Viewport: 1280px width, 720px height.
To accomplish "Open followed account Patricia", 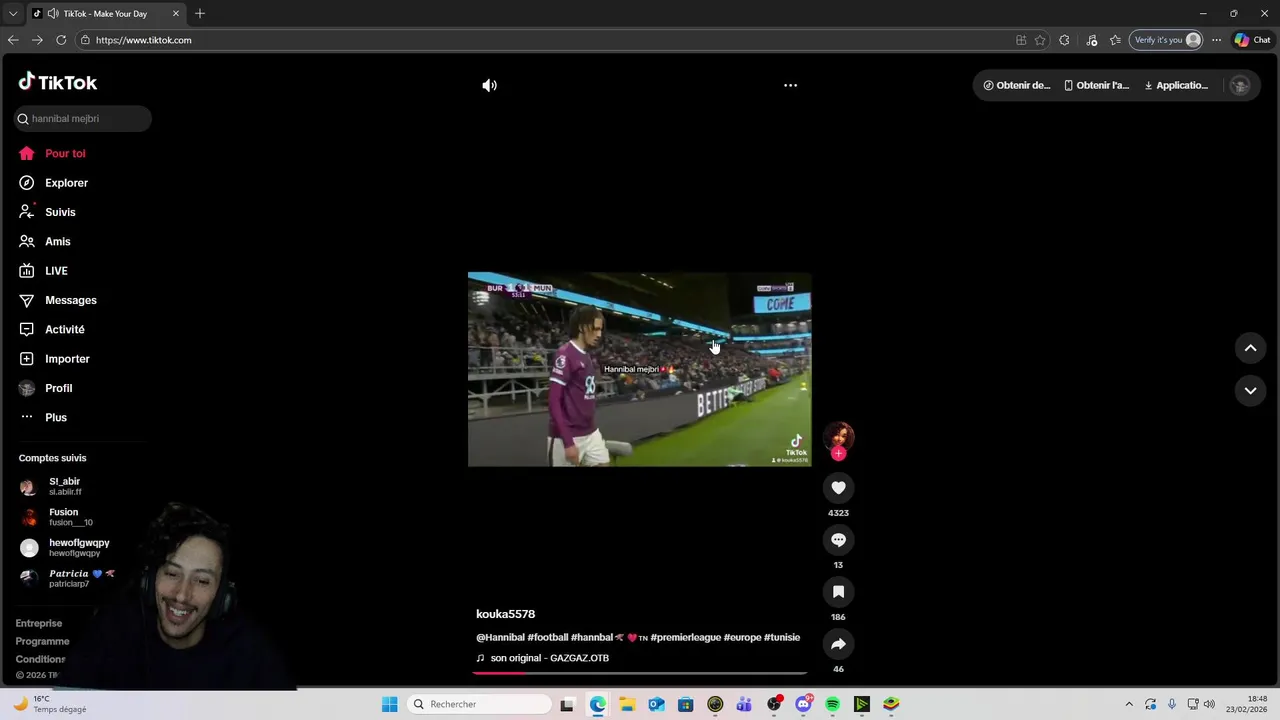I will click(x=83, y=578).
